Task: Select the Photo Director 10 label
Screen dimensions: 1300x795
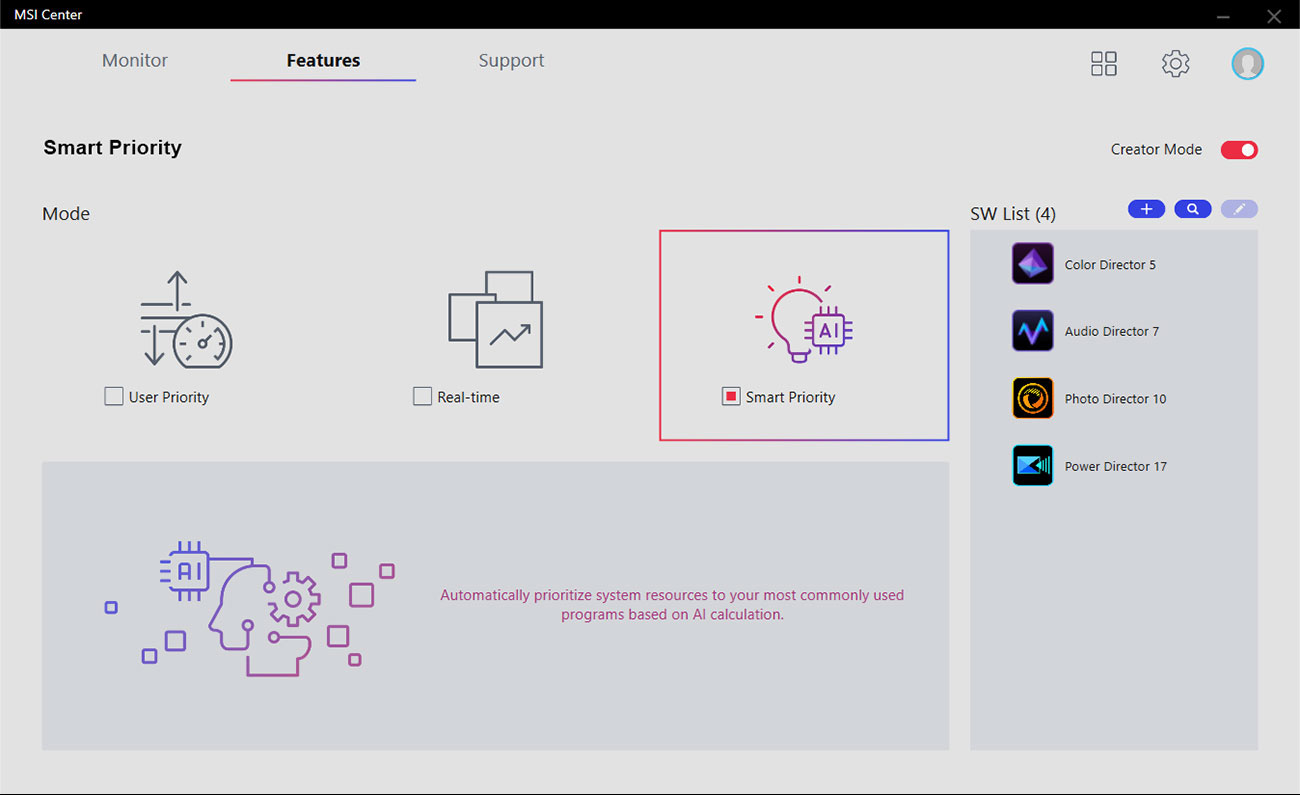Action: click(1115, 399)
